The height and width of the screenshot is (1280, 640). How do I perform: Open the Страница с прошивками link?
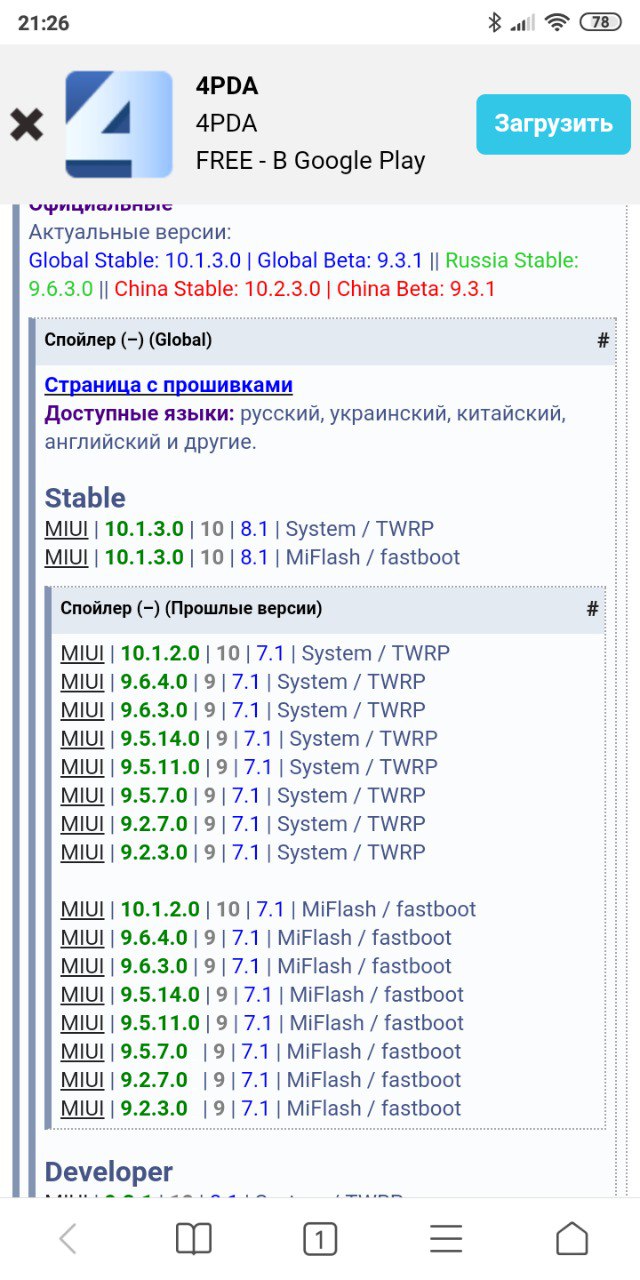click(x=169, y=385)
